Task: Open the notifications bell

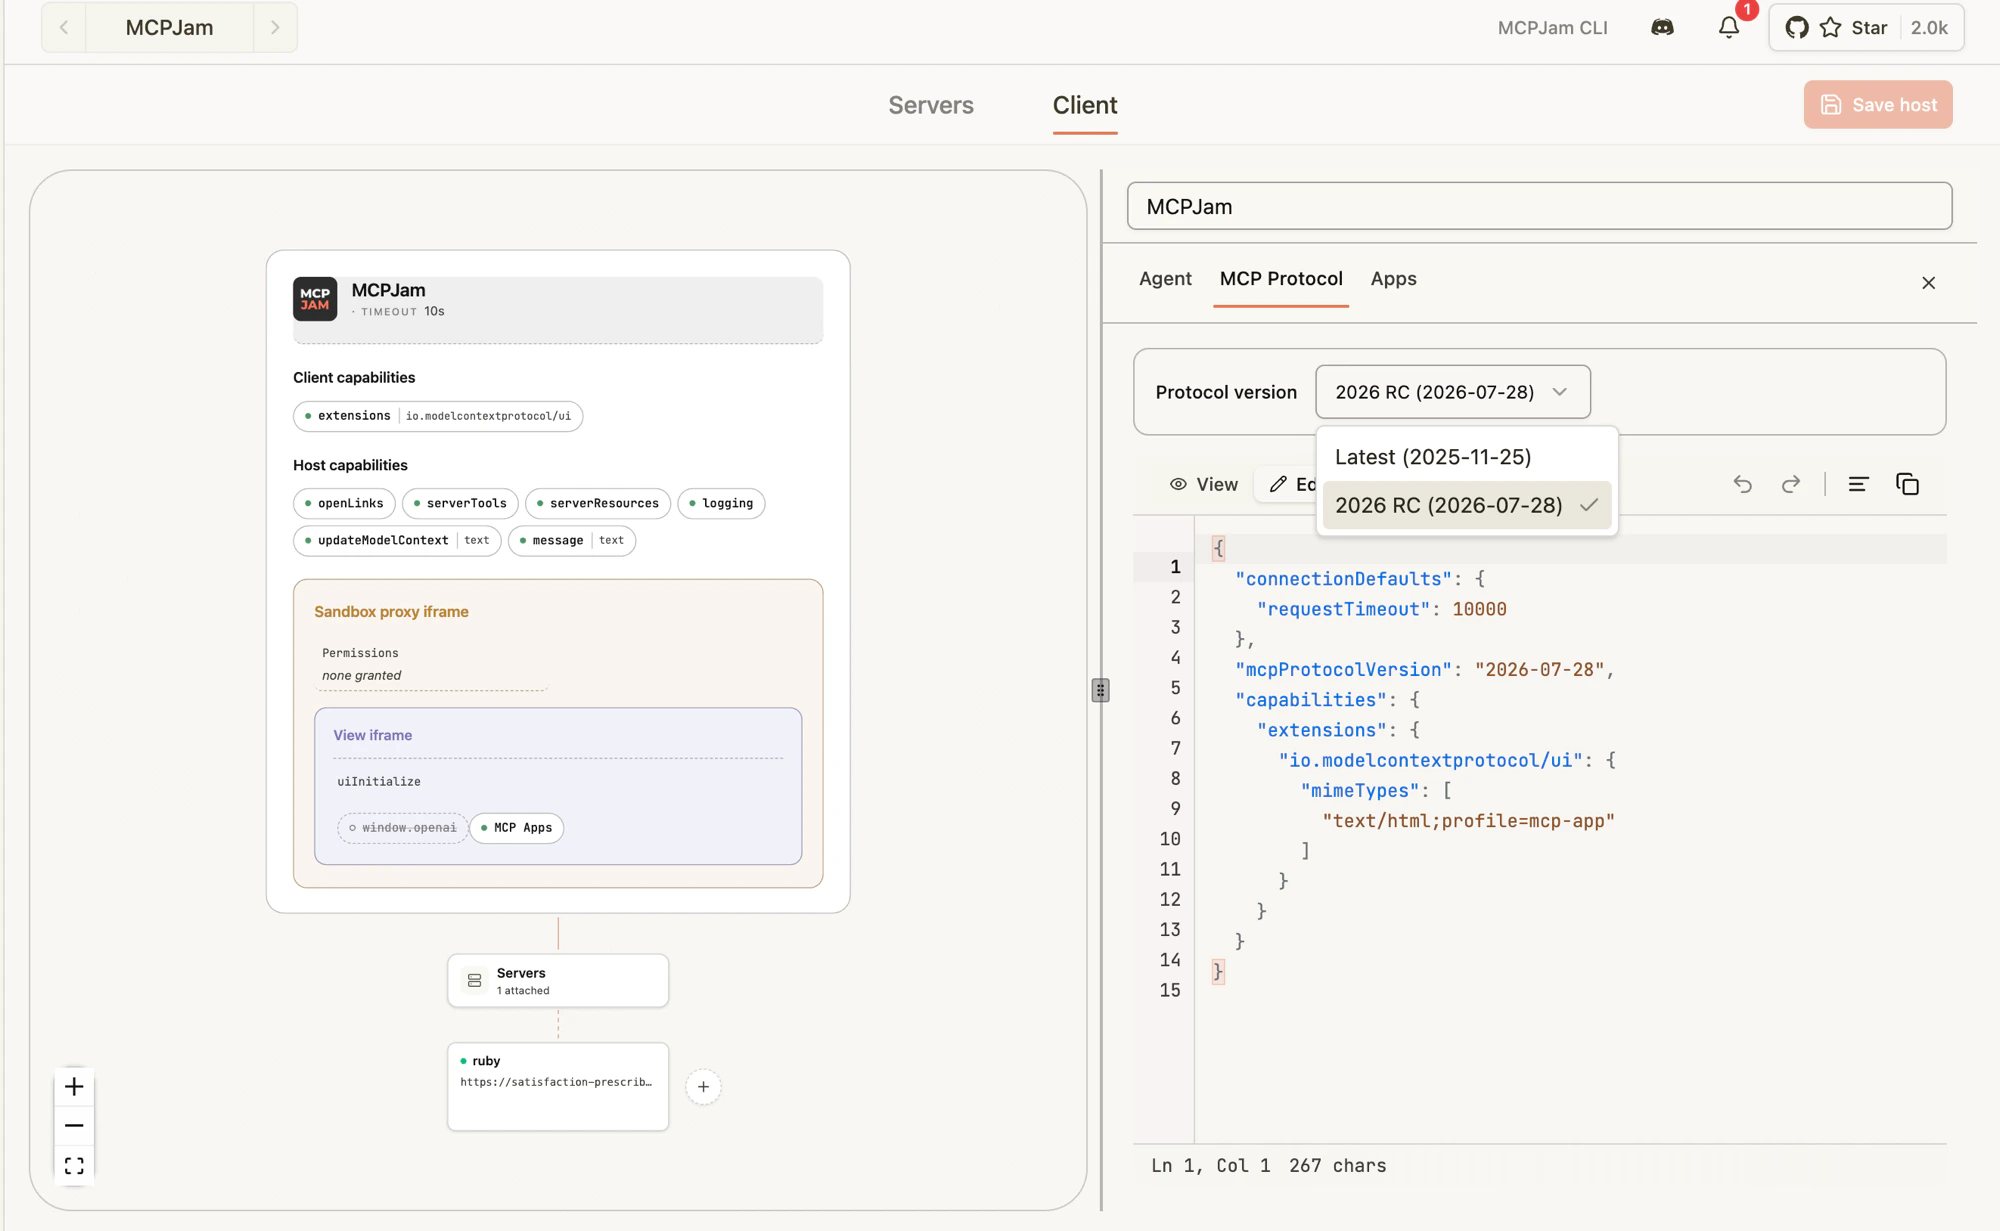Action: pos(1729,28)
